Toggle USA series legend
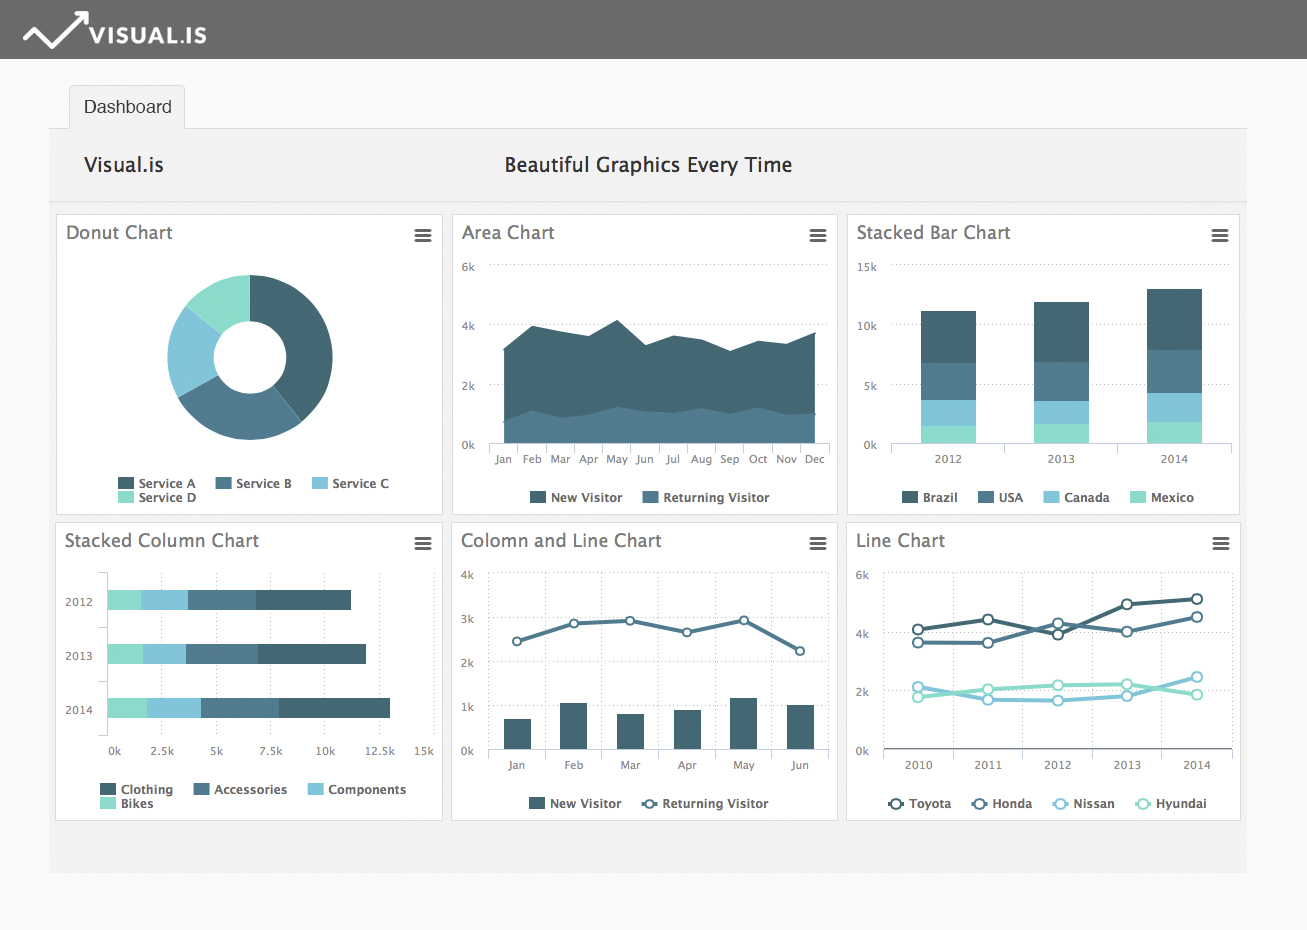Viewport: 1307px width, 930px height. [1001, 497]
